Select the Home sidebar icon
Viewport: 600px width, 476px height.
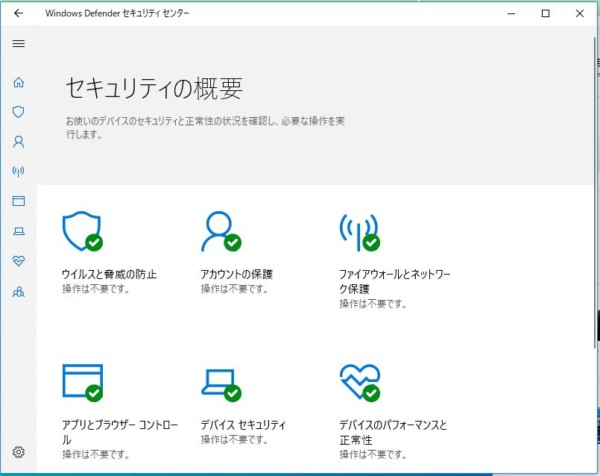pos(18,82)
